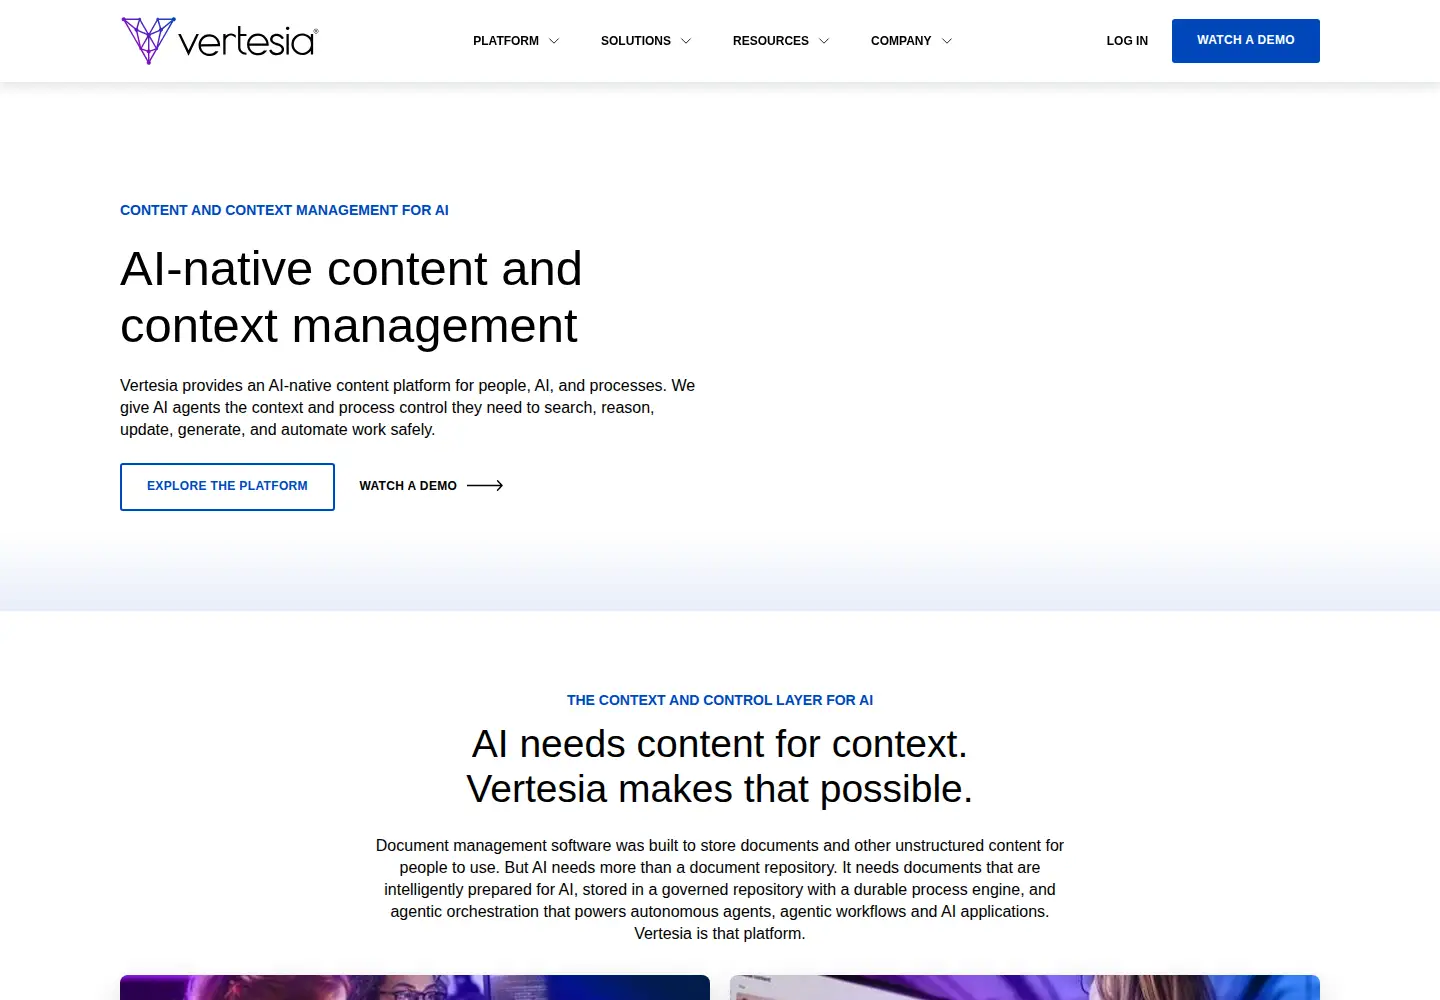
Task: Click the "Content and Context Management for AI" tagline
Action: pos(284,210)
